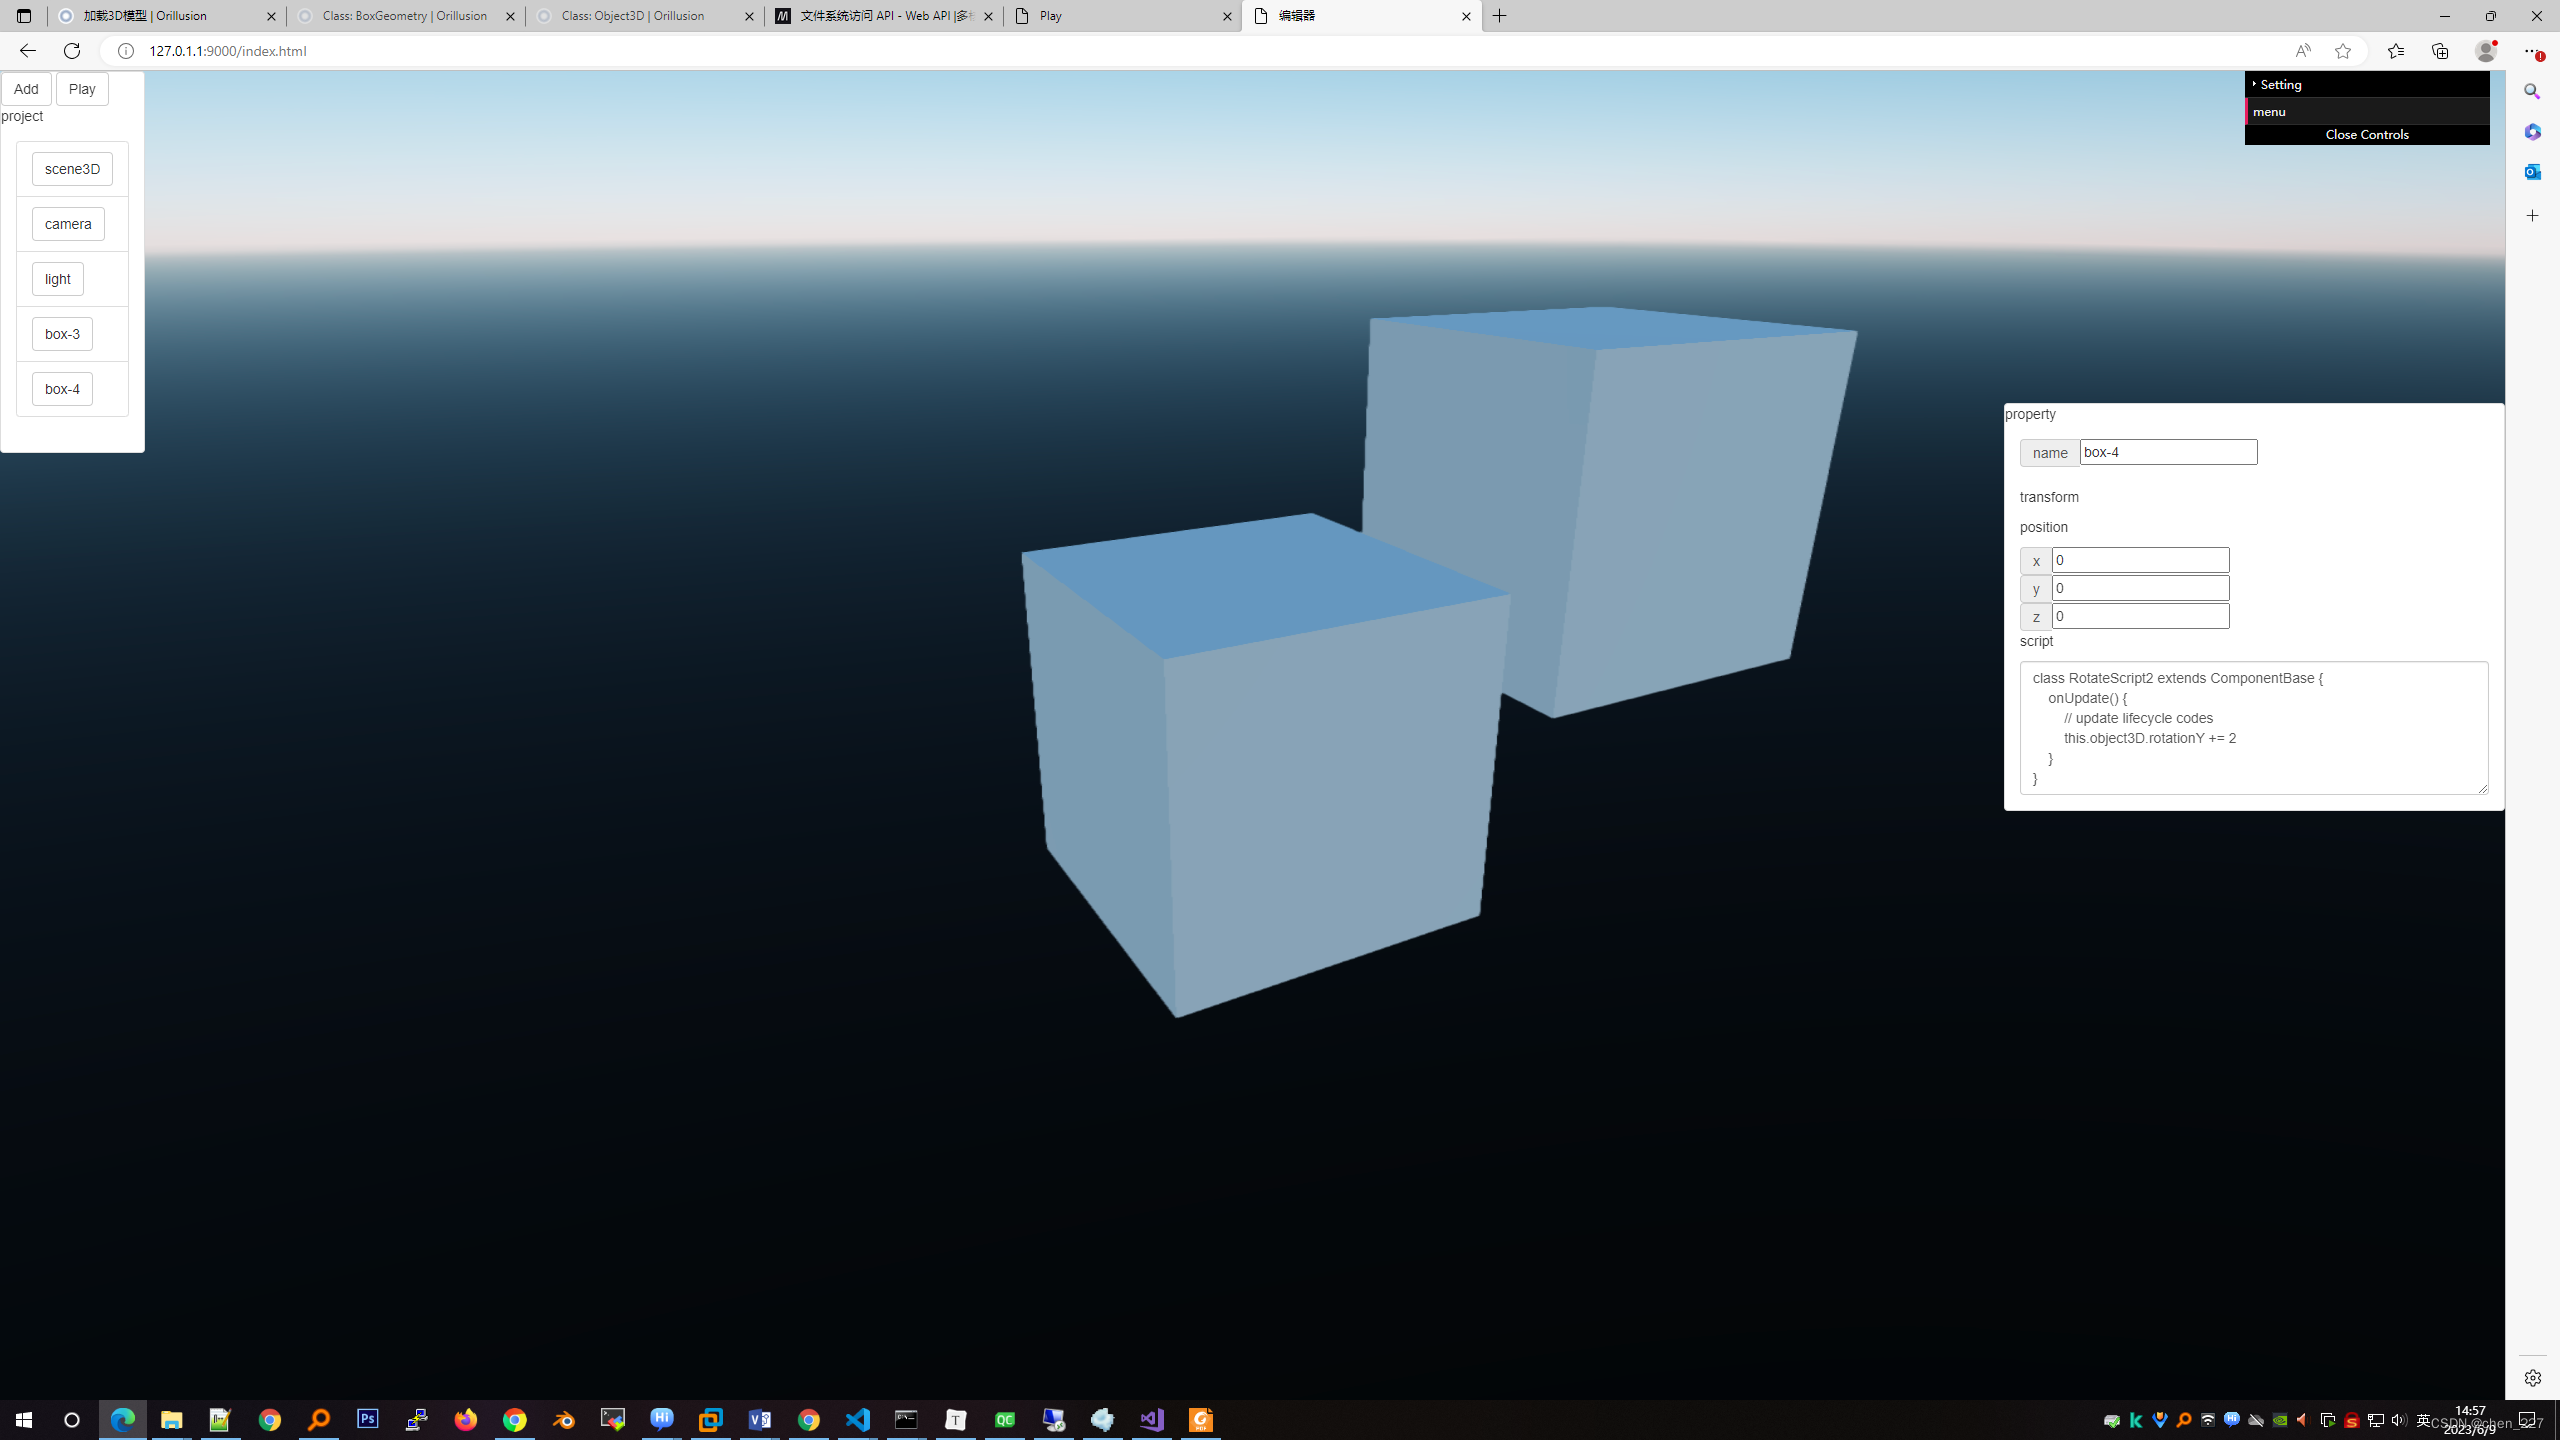Viewport: 2560px width, 1440px height.
Task: Click Close Controls bar
Action: coord(2366,134)
